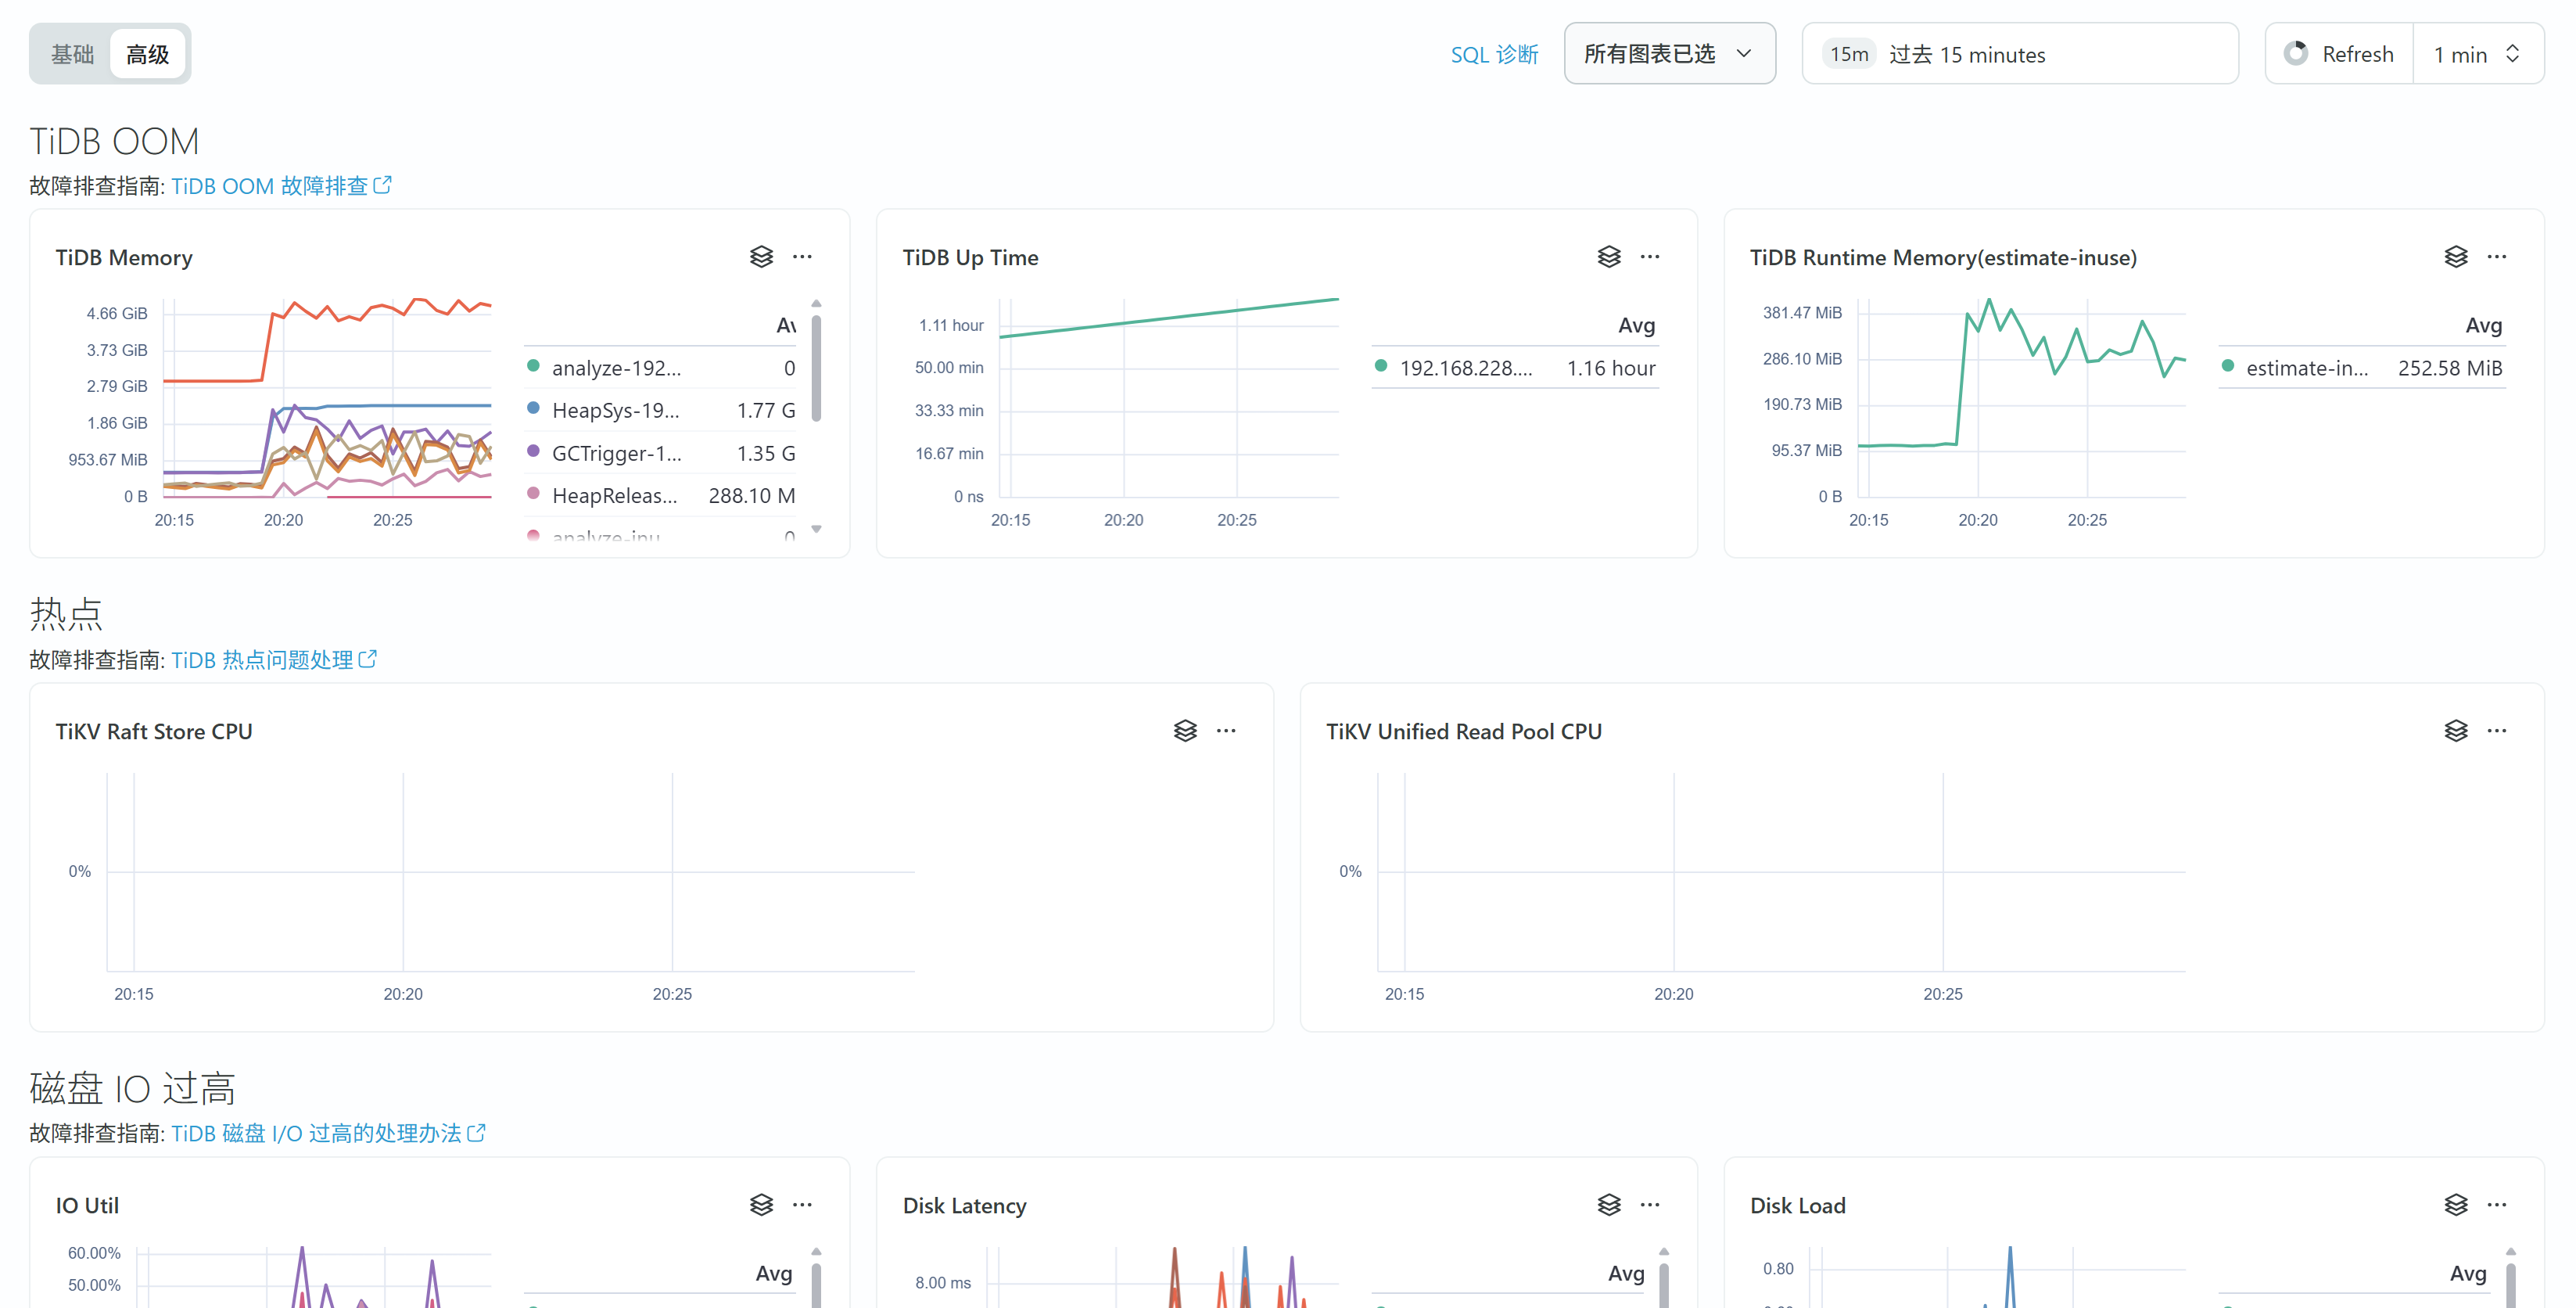The width and height of the screenshot is (2576, 1308).
Task: Open the ellipsis menu on TiDB Runtime Memory panel
Action: 2496,257
